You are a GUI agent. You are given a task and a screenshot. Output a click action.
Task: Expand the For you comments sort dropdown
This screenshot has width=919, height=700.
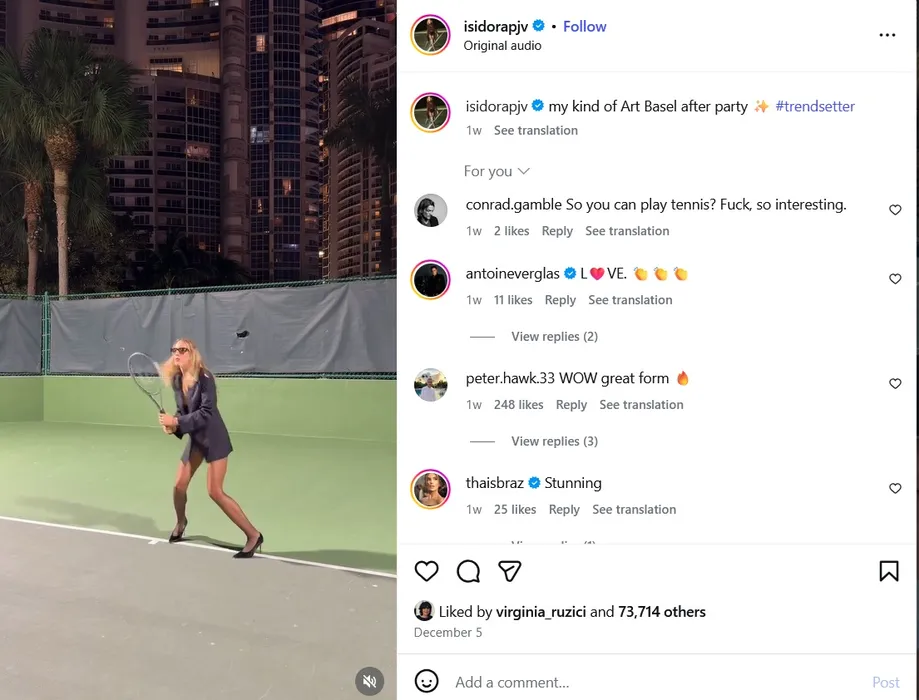click(x=496, y=171)
